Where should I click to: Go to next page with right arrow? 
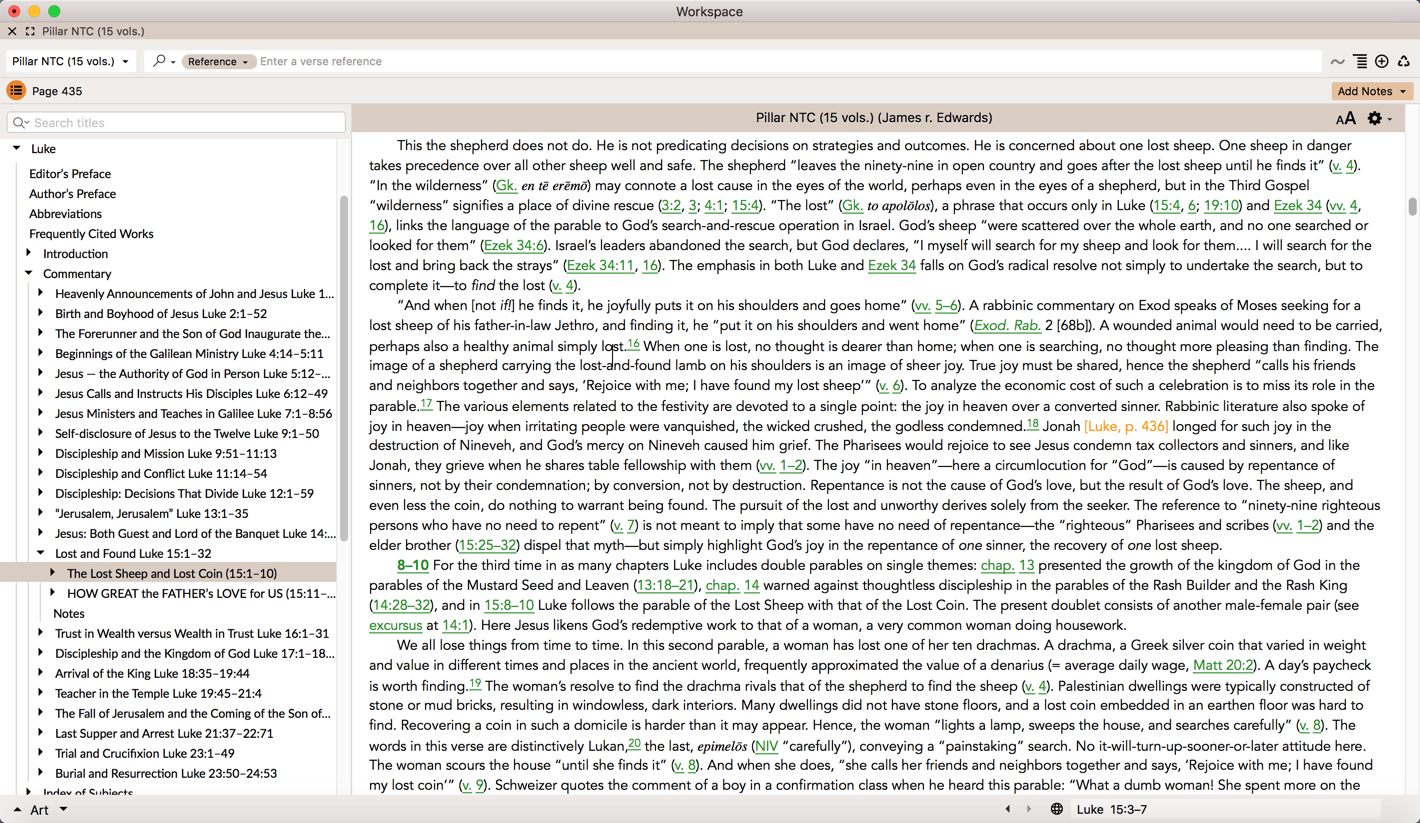click(x=1029, y=809)
